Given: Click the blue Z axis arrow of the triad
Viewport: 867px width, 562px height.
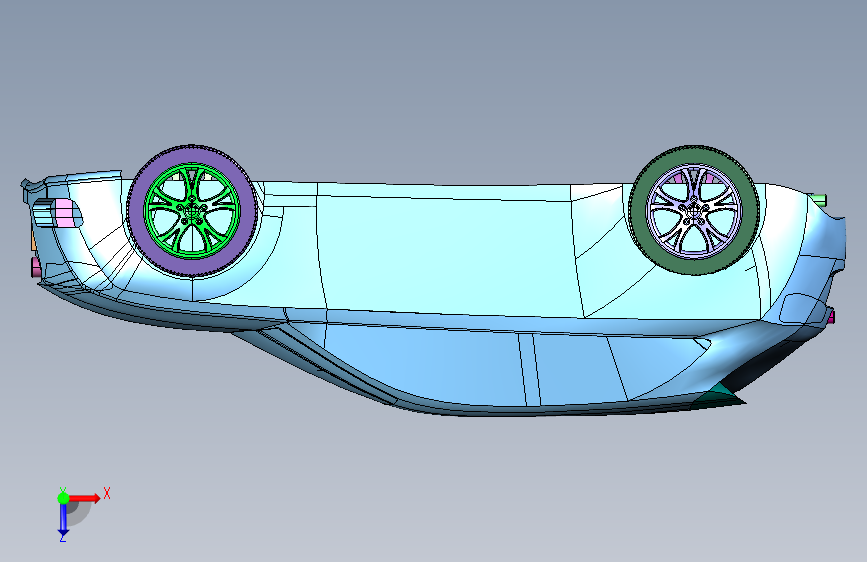Looking at the screenshot, I should coord(63,518).
